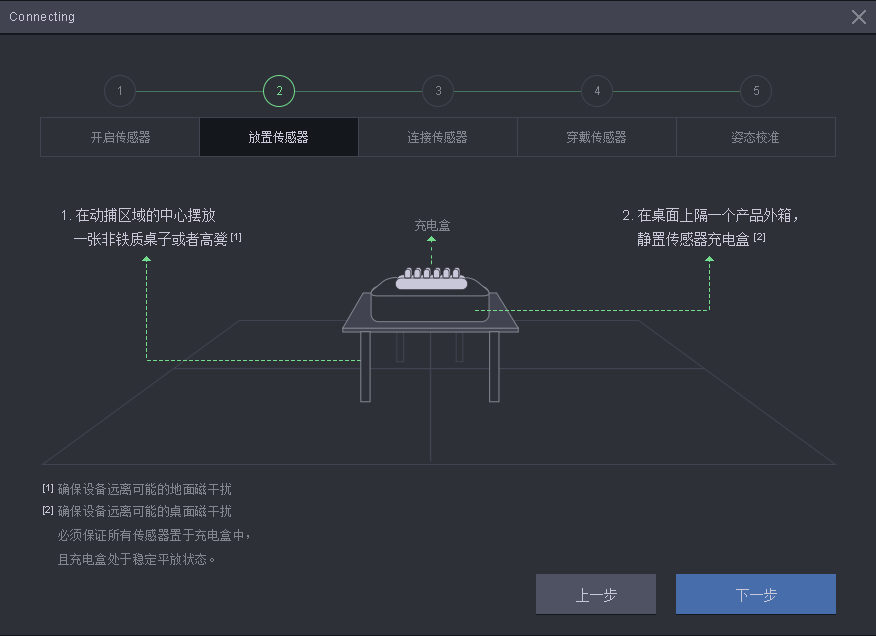Click step circle number 1
Screen dimensions: 876x636
point(120,91)
